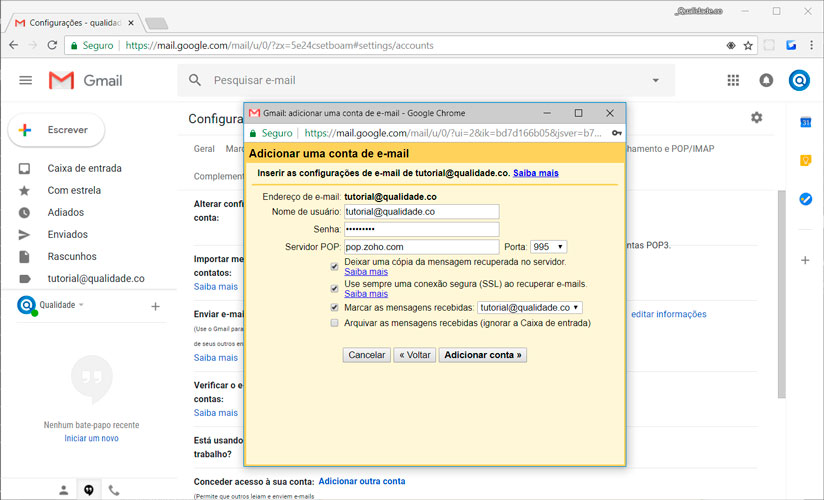Click Escrever compose button
The width and height of the screenshot is (824, 500).
click(x=56, y=130)
